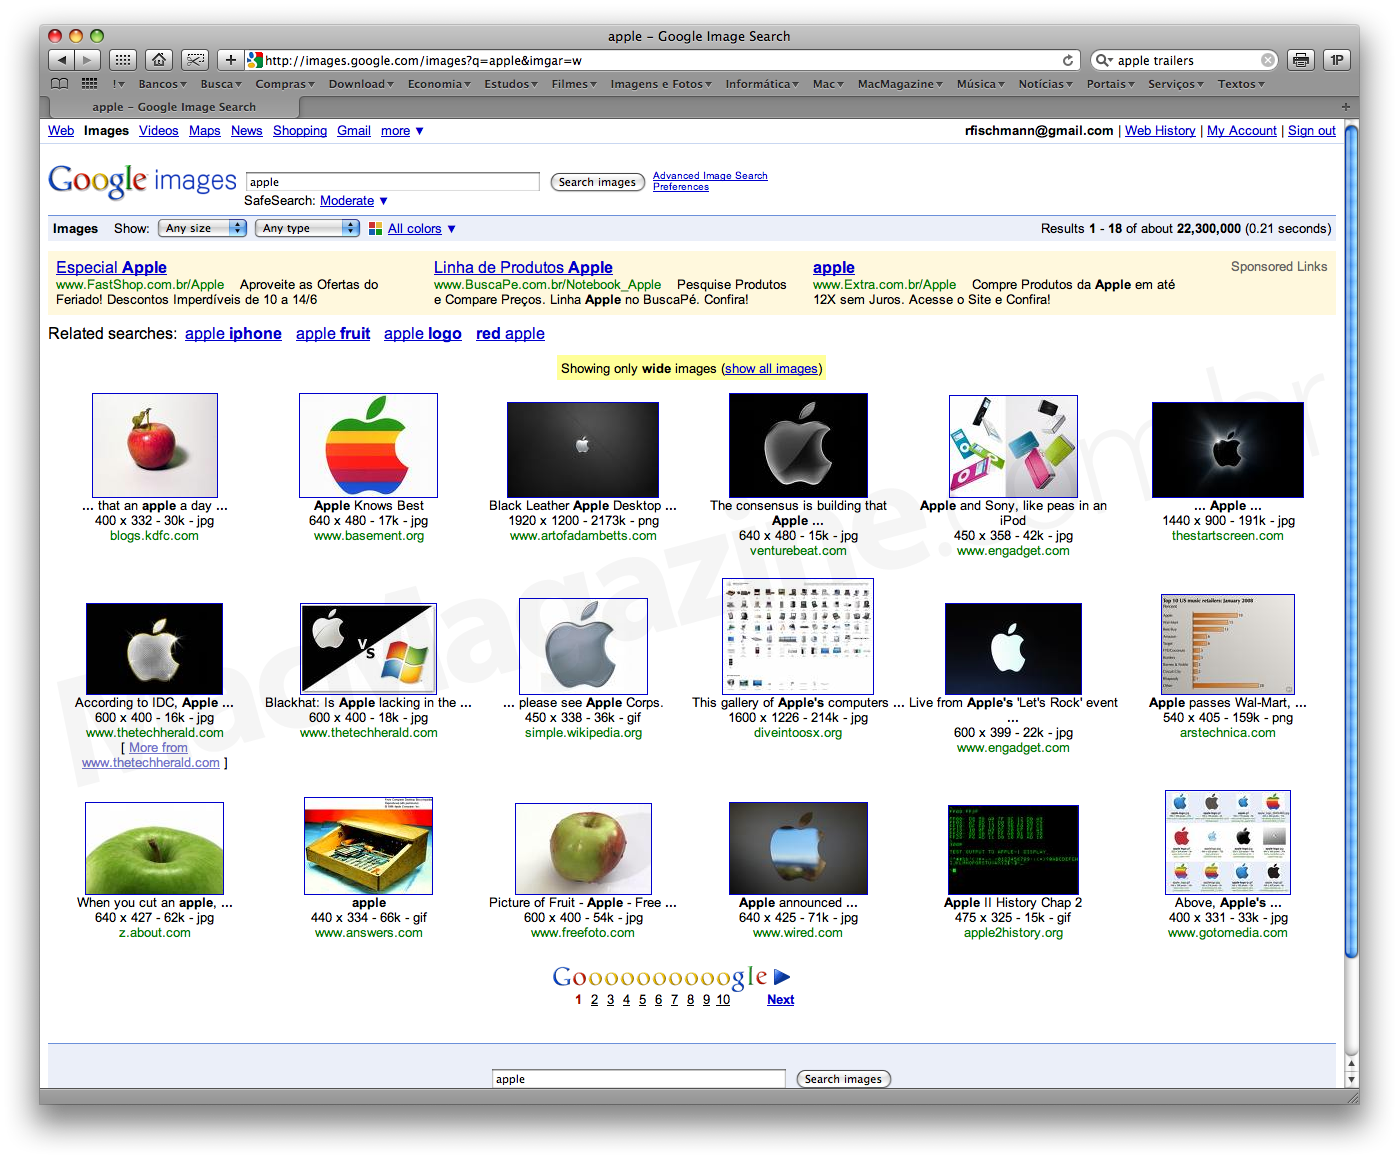Go back with the Safari back arrow
This screenshot has height=1159, width=1399.
[x=62, y=60]
